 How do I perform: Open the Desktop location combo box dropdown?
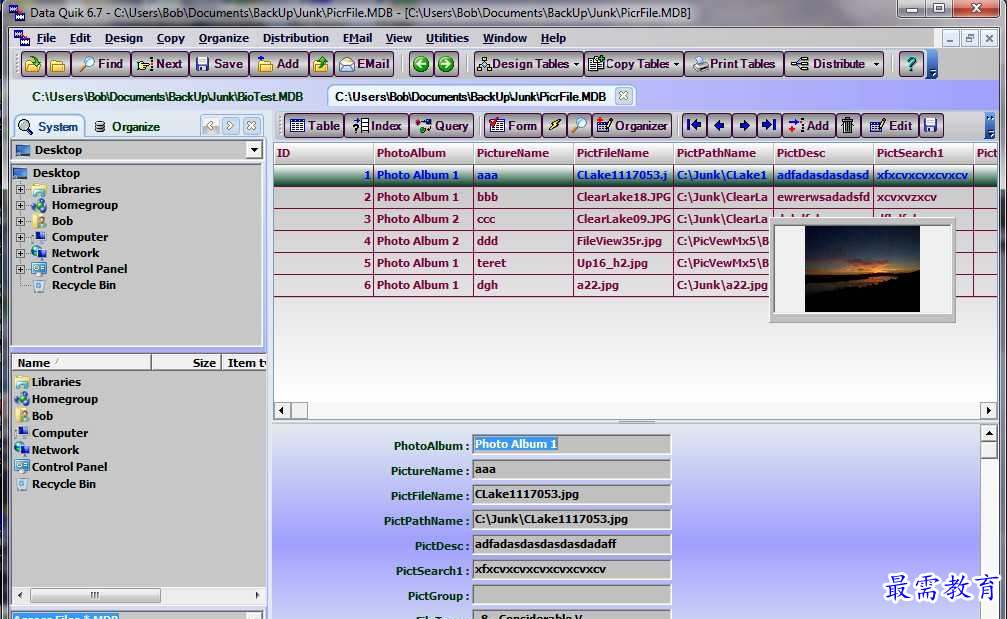point(254,150)
